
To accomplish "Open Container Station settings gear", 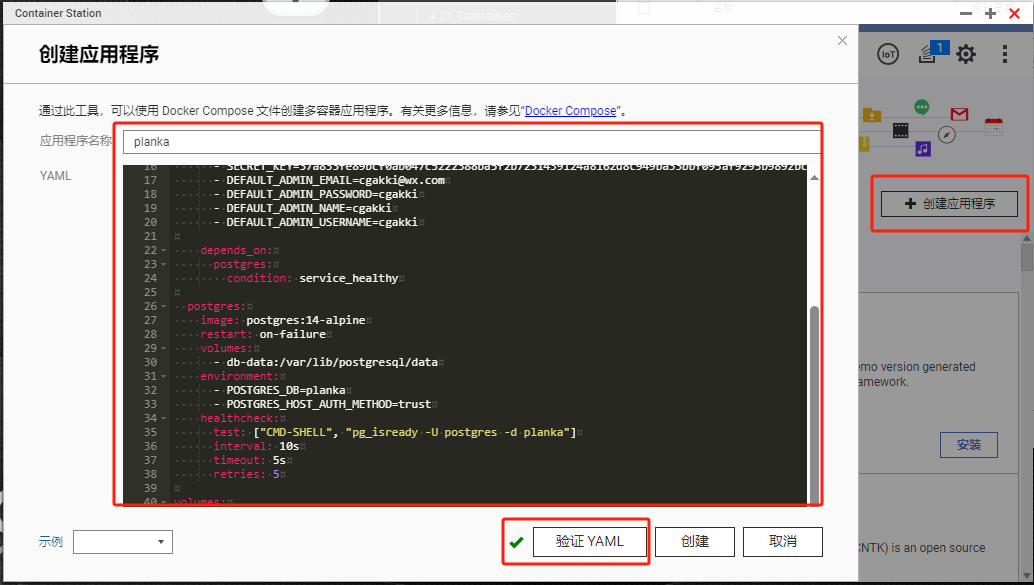I will coord(966,54).
